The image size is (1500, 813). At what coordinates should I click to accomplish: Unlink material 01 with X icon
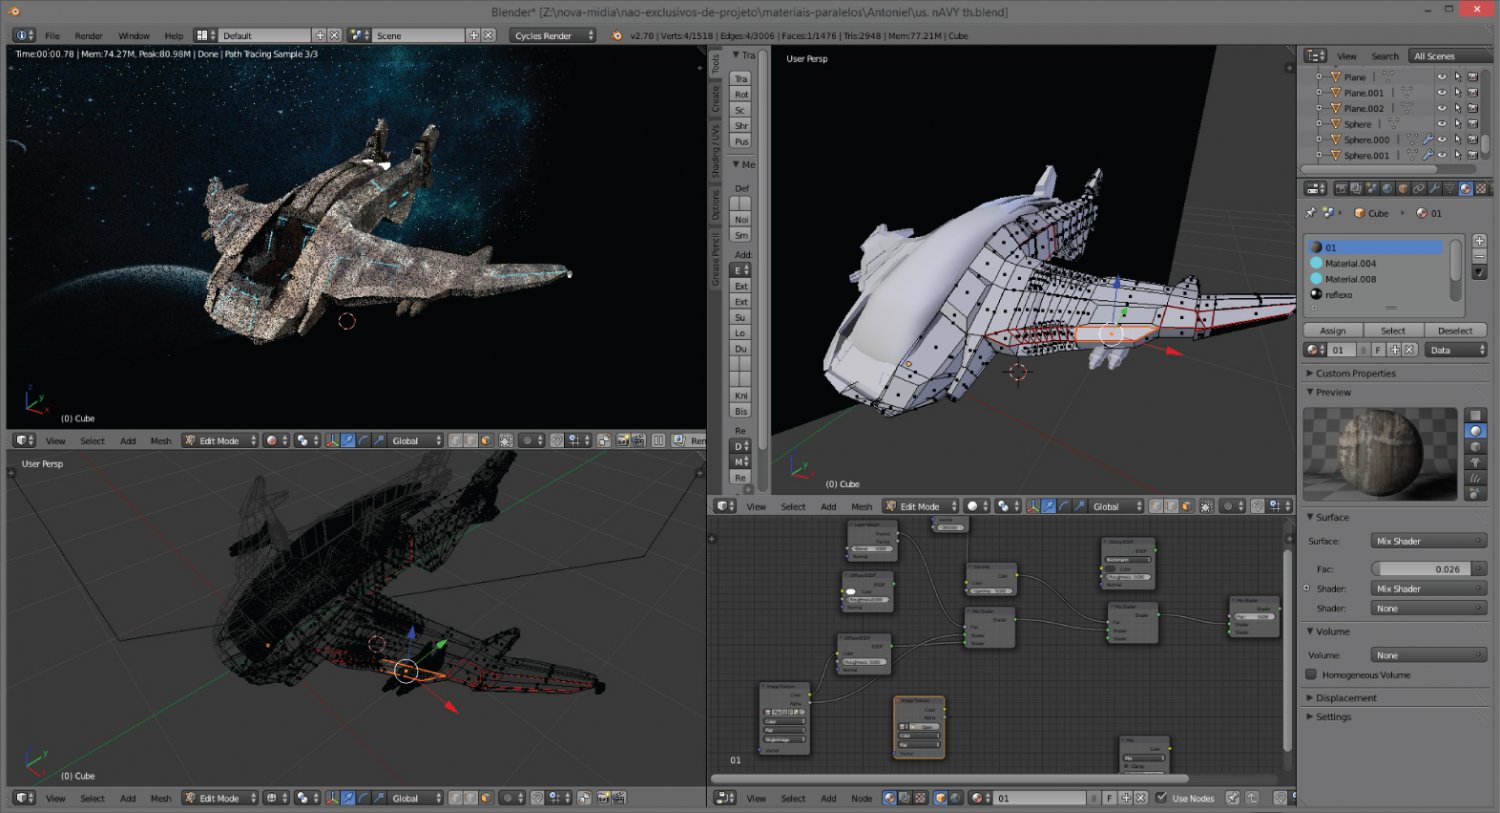pyautogui.click(x=1409, y=350)
